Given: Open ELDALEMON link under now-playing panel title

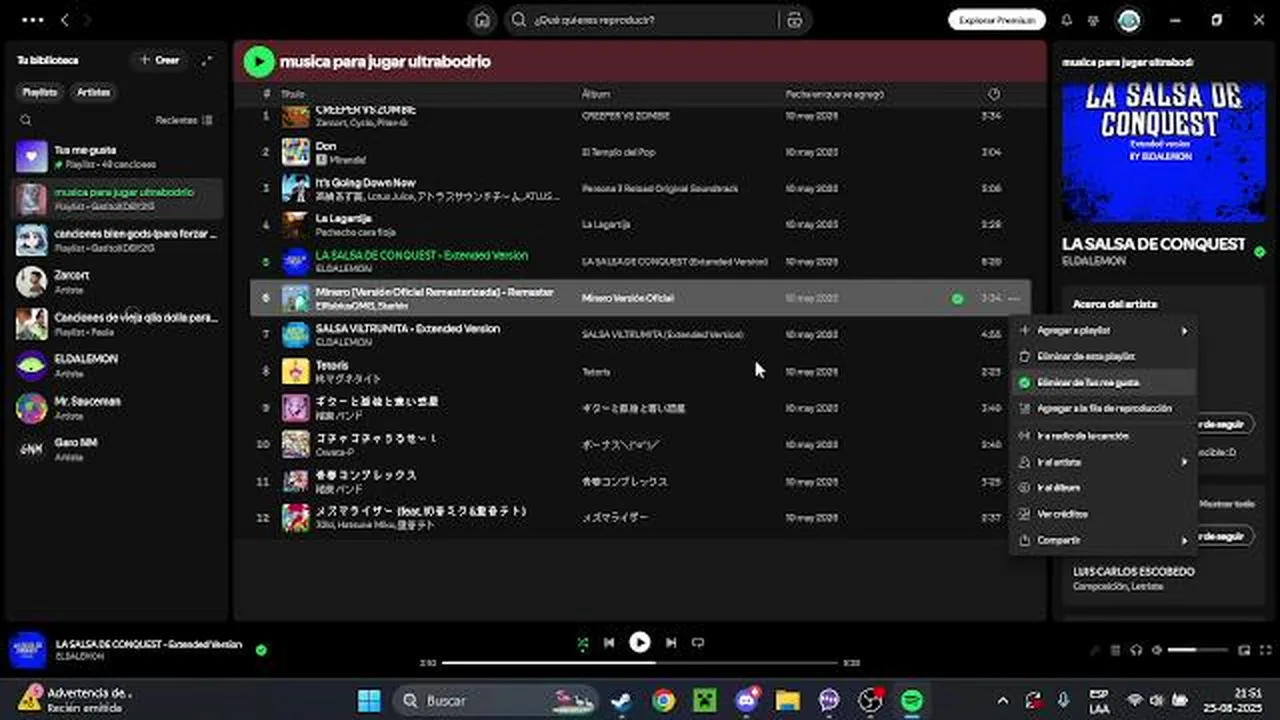Looking at the screenshot, I should pyautogui.click(x=1094, y=261).
